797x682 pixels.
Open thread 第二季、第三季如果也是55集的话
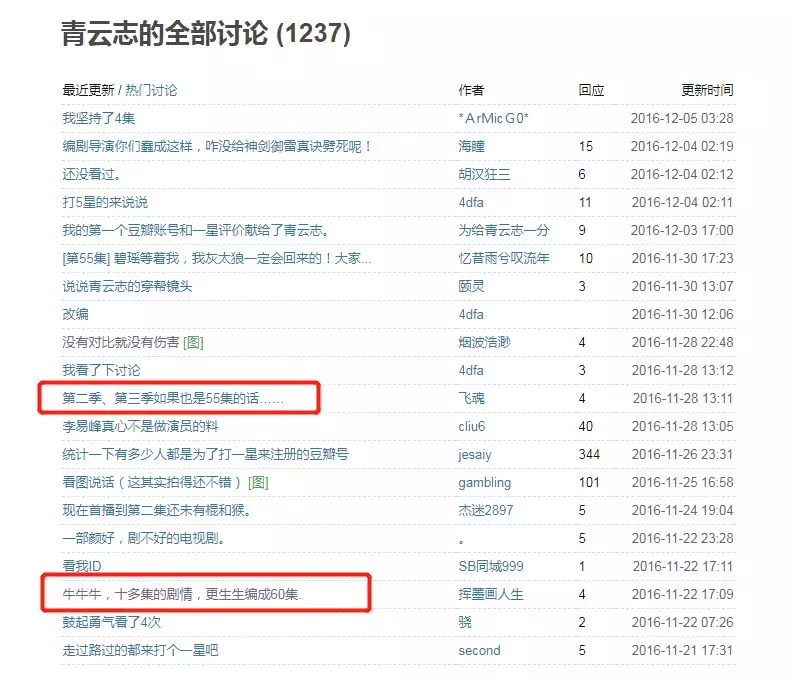click(x=172, y=398)
